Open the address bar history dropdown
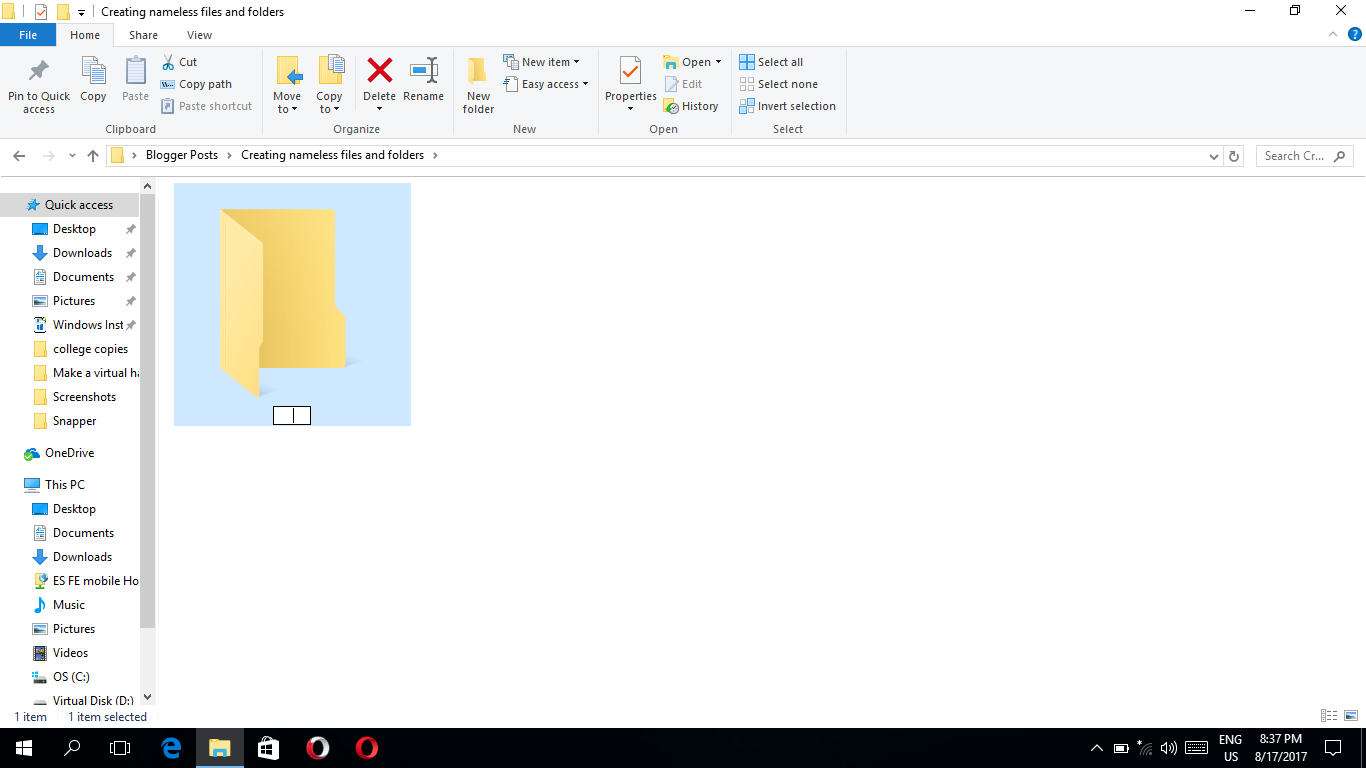The image size is (1366, 768). [1214, 156]
